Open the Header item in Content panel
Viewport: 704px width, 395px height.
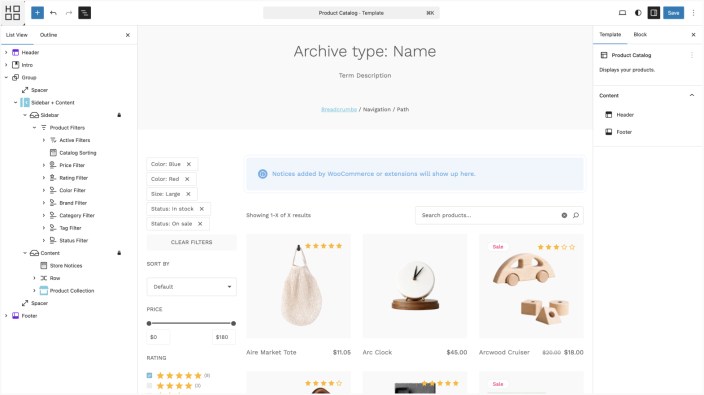[625, 115]
